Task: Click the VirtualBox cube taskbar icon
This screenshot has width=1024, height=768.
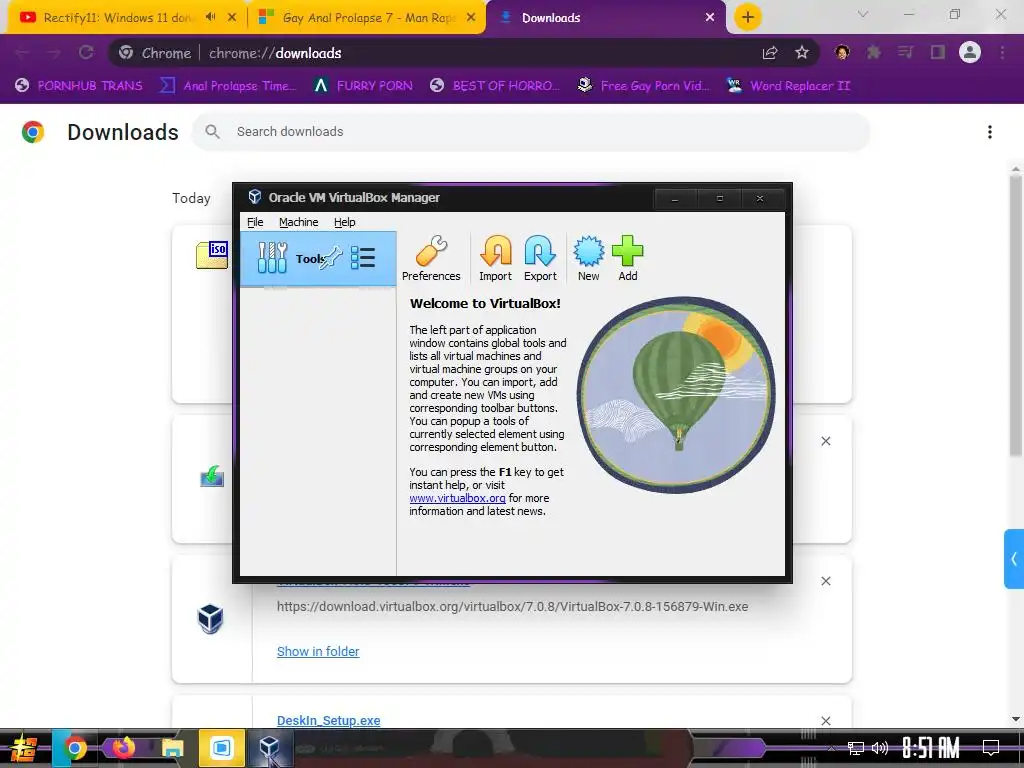Action: pyautogui.click(x=269, y=748)
